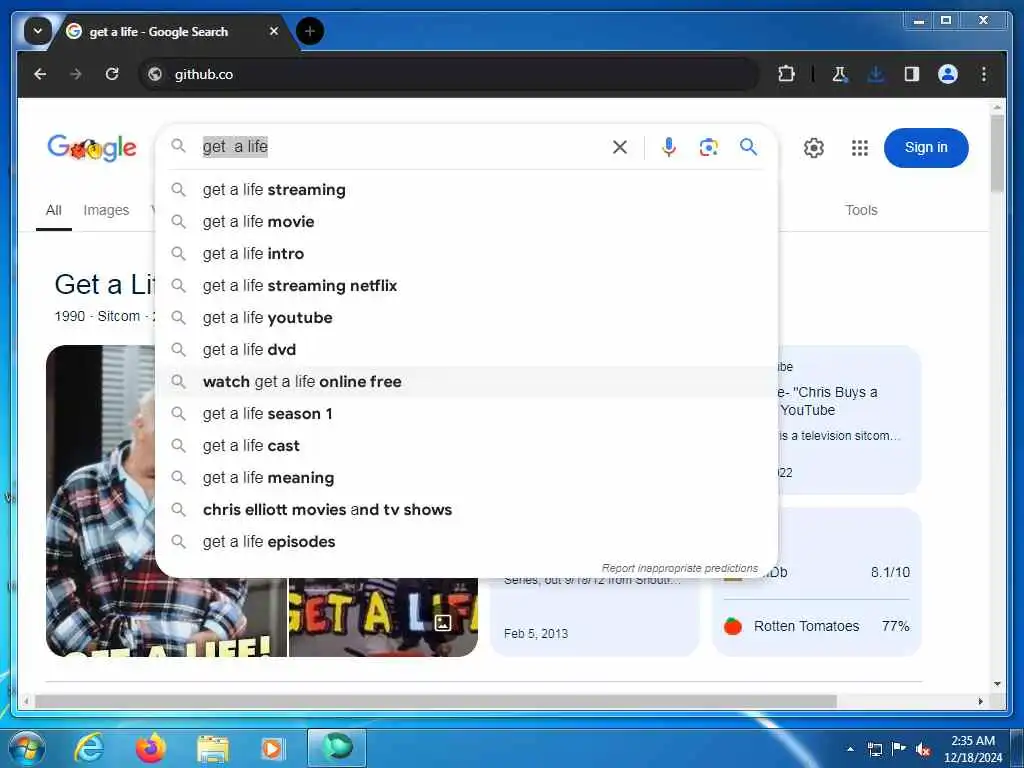Click the scroll-right arrow of horizontal scrollbar
Viewport: 1024px width, 768px height.
[980, 701]
